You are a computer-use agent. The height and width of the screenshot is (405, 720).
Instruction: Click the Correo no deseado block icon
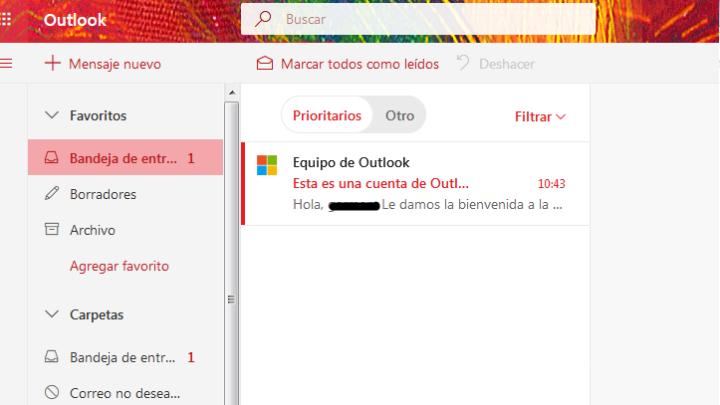click(x=52, y=393)
